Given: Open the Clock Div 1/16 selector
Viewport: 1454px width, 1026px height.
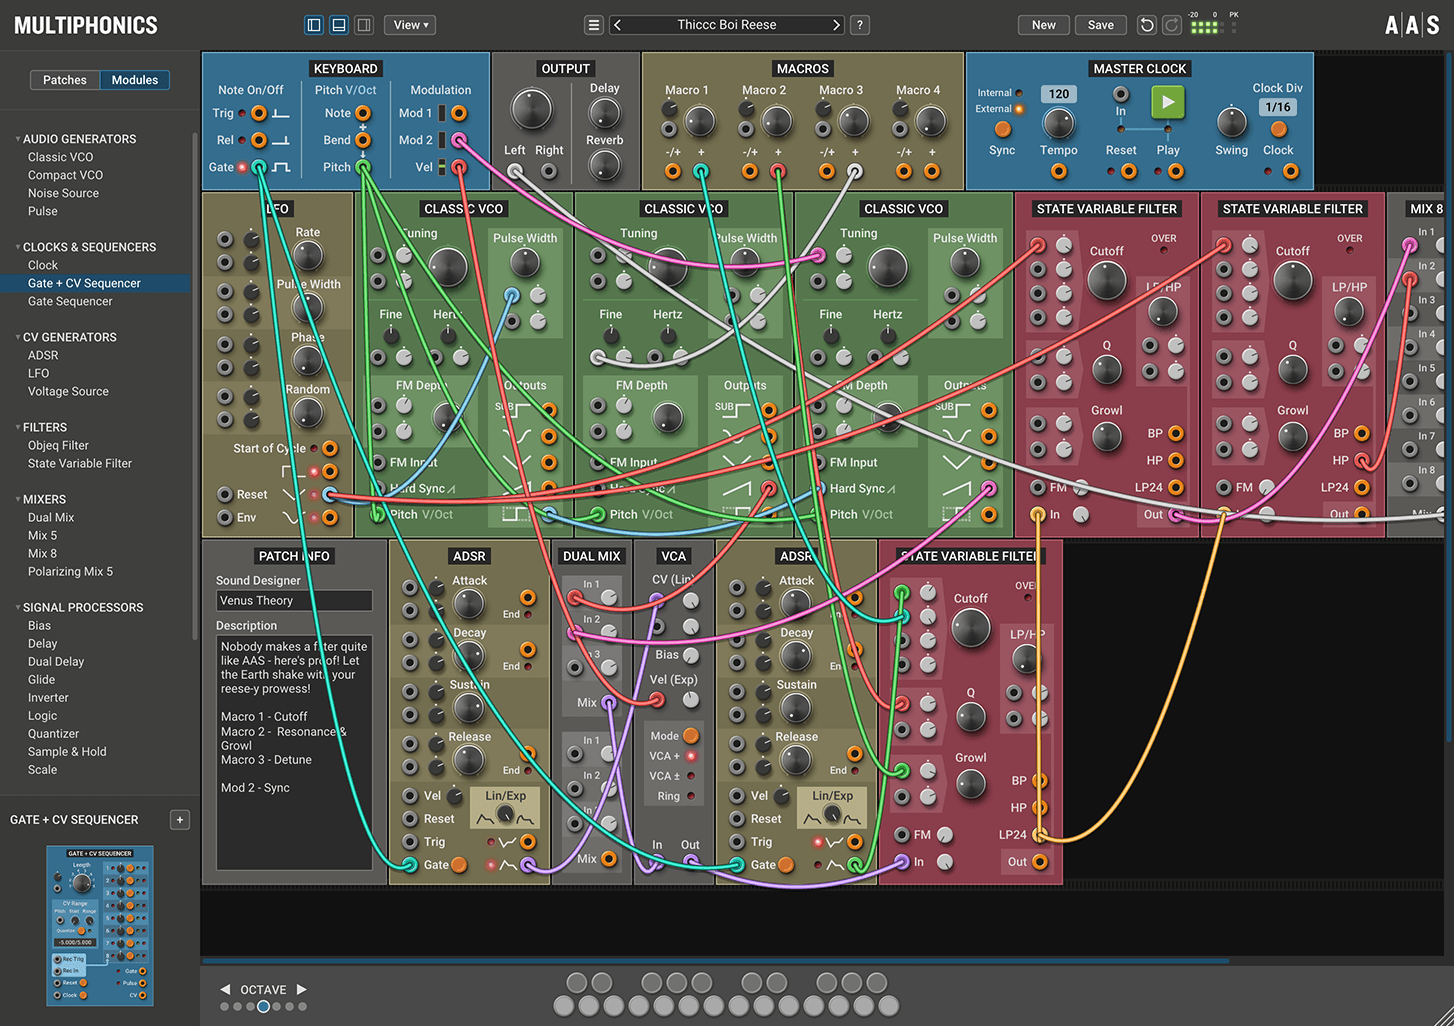Looking at the screenshot, I should coord(1276,105).
